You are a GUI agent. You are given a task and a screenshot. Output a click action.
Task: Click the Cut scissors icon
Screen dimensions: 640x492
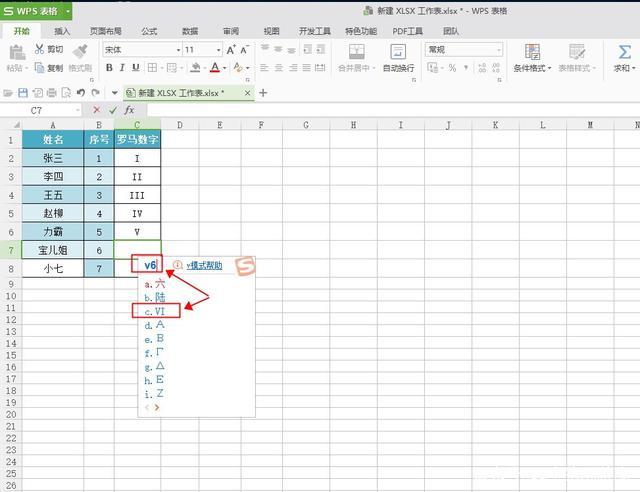pos(40,49)
